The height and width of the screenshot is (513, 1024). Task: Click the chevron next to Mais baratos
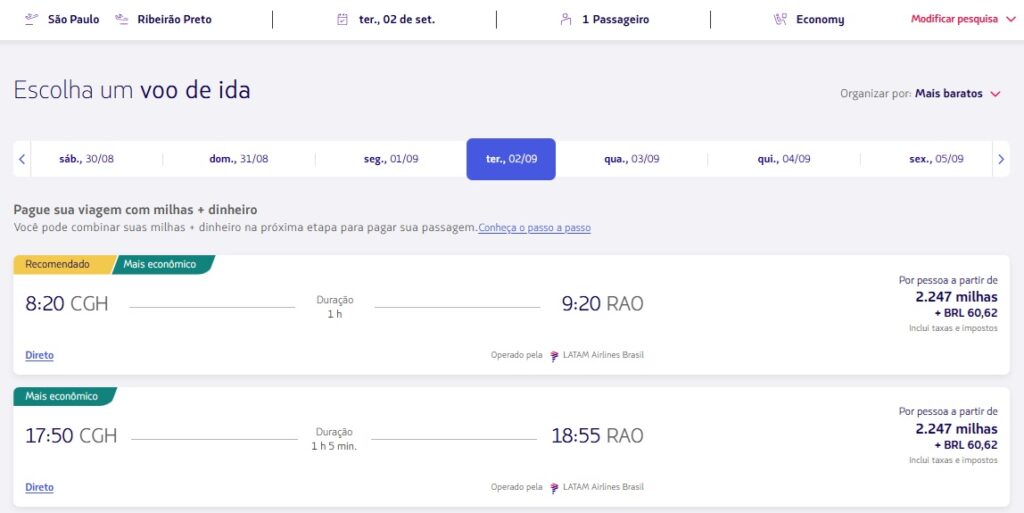995,94
